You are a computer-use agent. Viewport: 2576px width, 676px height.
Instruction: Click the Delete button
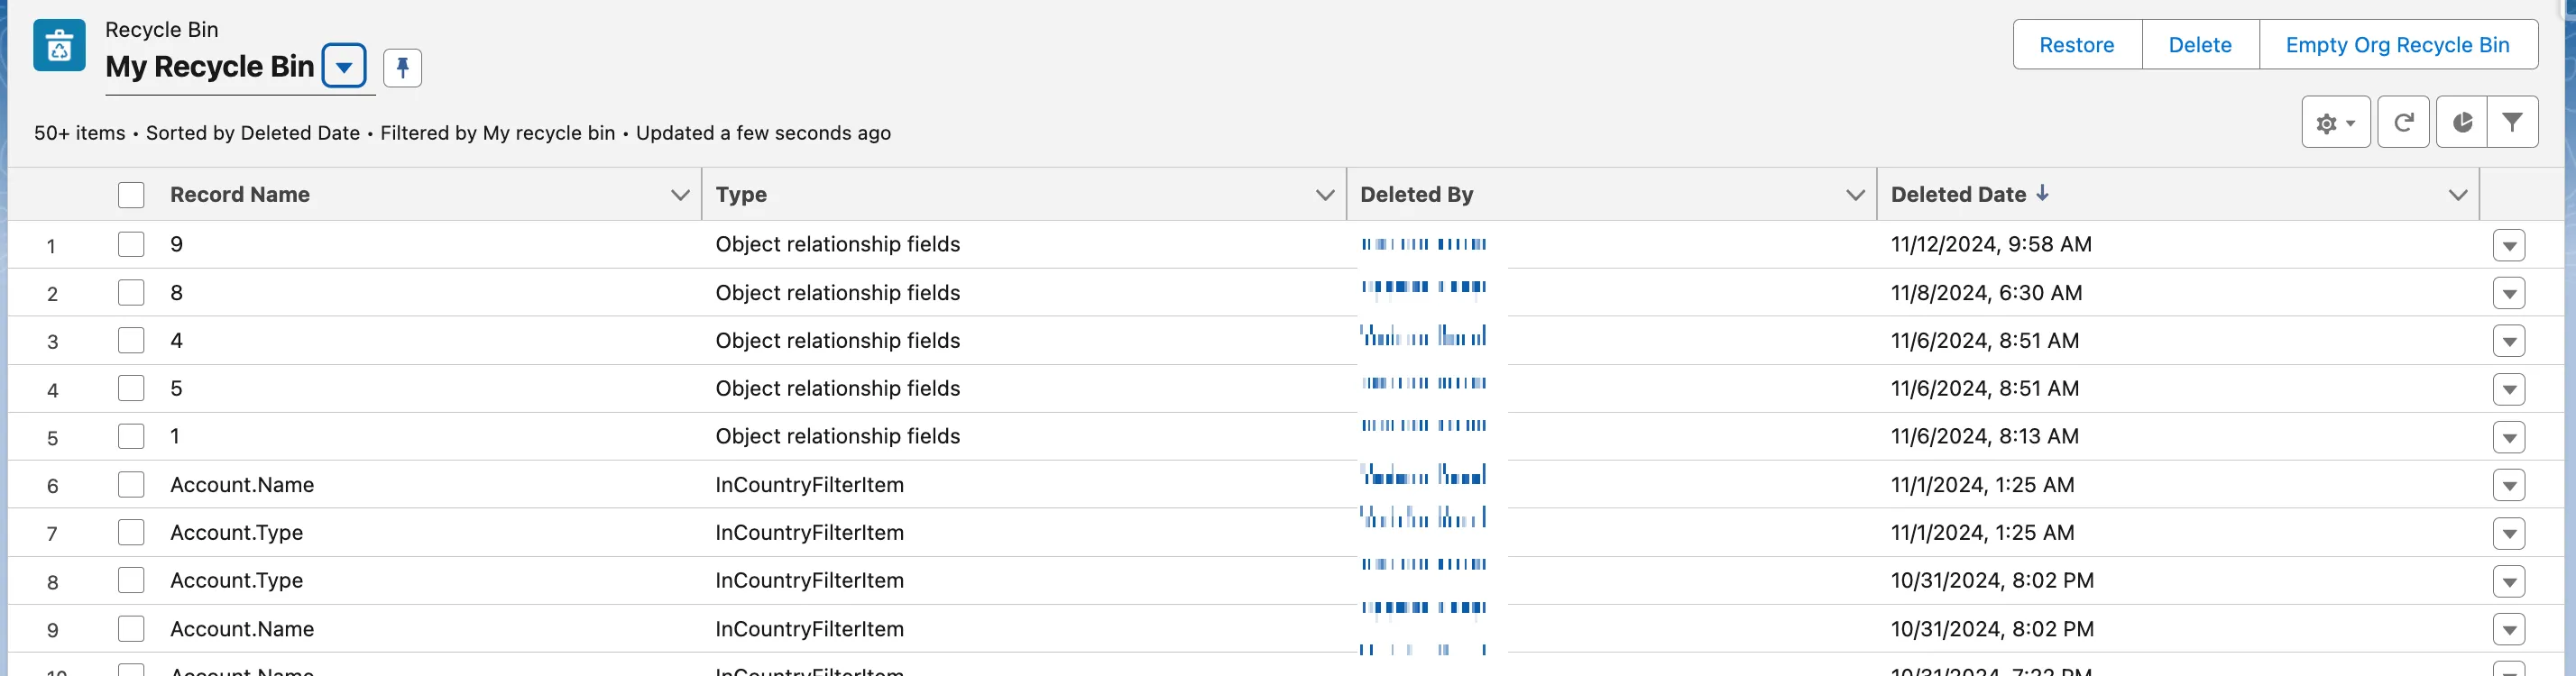[x=2199, y=45]
